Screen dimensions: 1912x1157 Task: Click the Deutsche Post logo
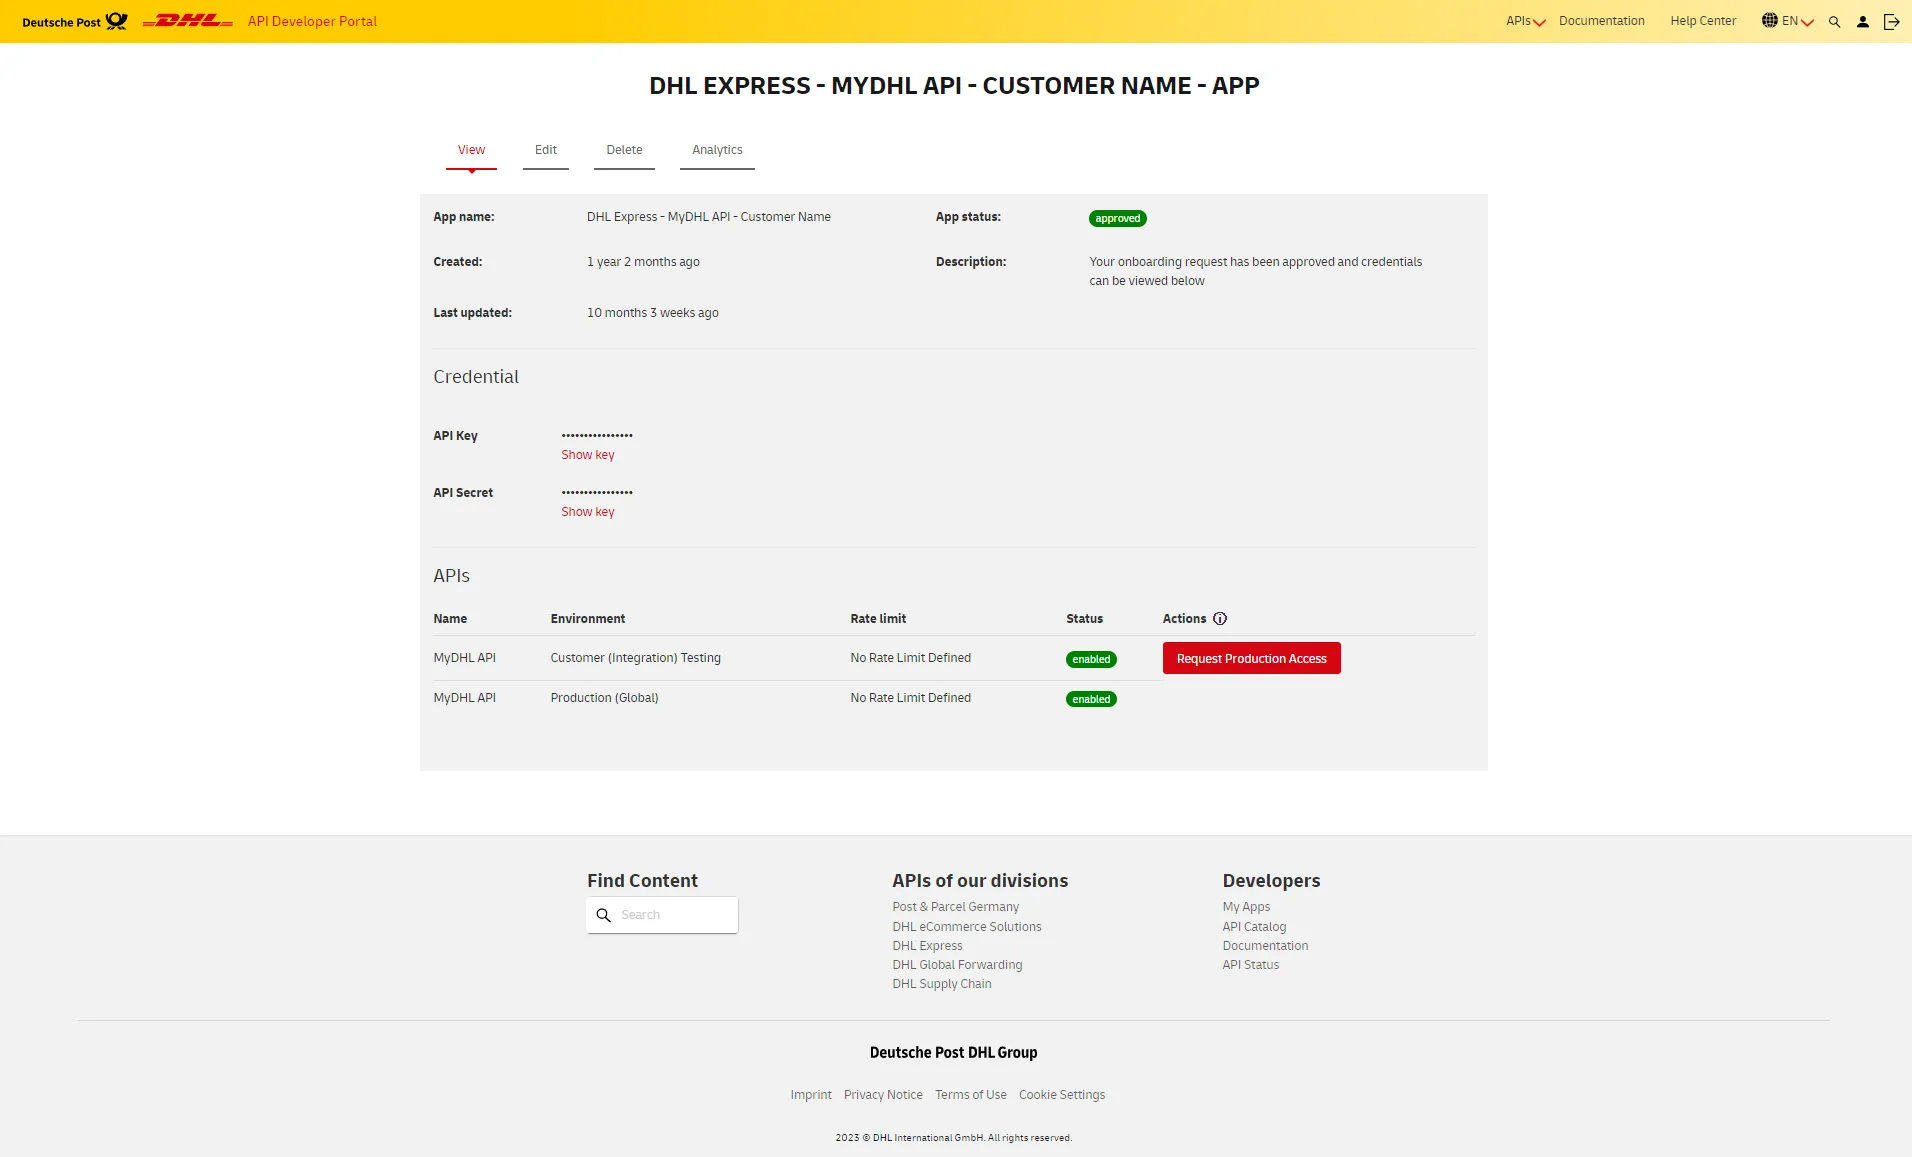pos(74,20)
